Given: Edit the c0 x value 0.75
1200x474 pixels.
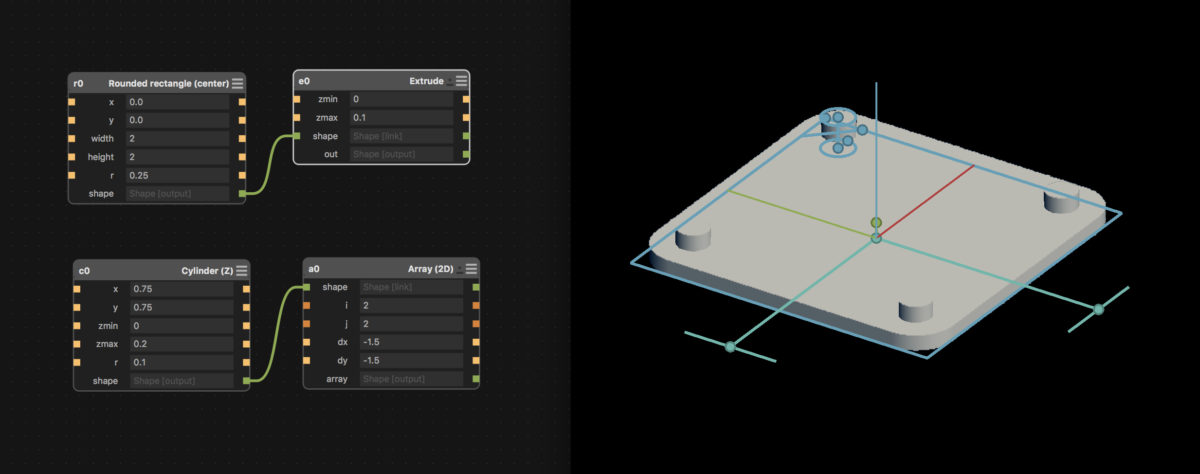Looking at the screenshot, I should (181, 289).
